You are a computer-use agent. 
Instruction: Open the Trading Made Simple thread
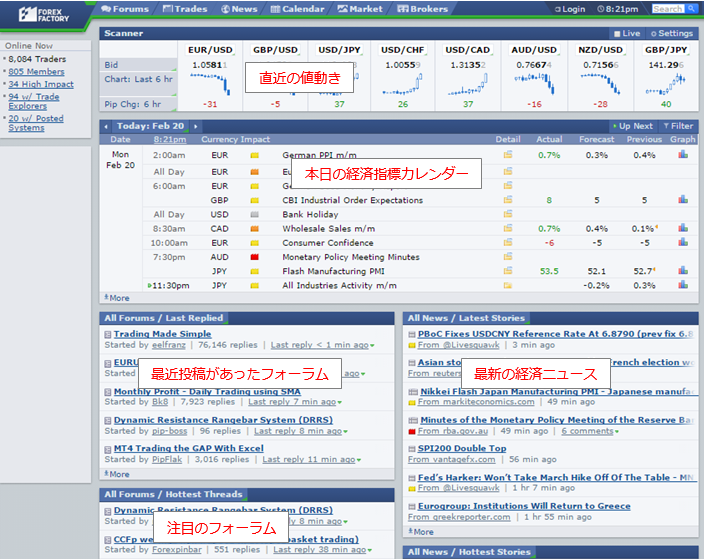click(x=163, y=334)
